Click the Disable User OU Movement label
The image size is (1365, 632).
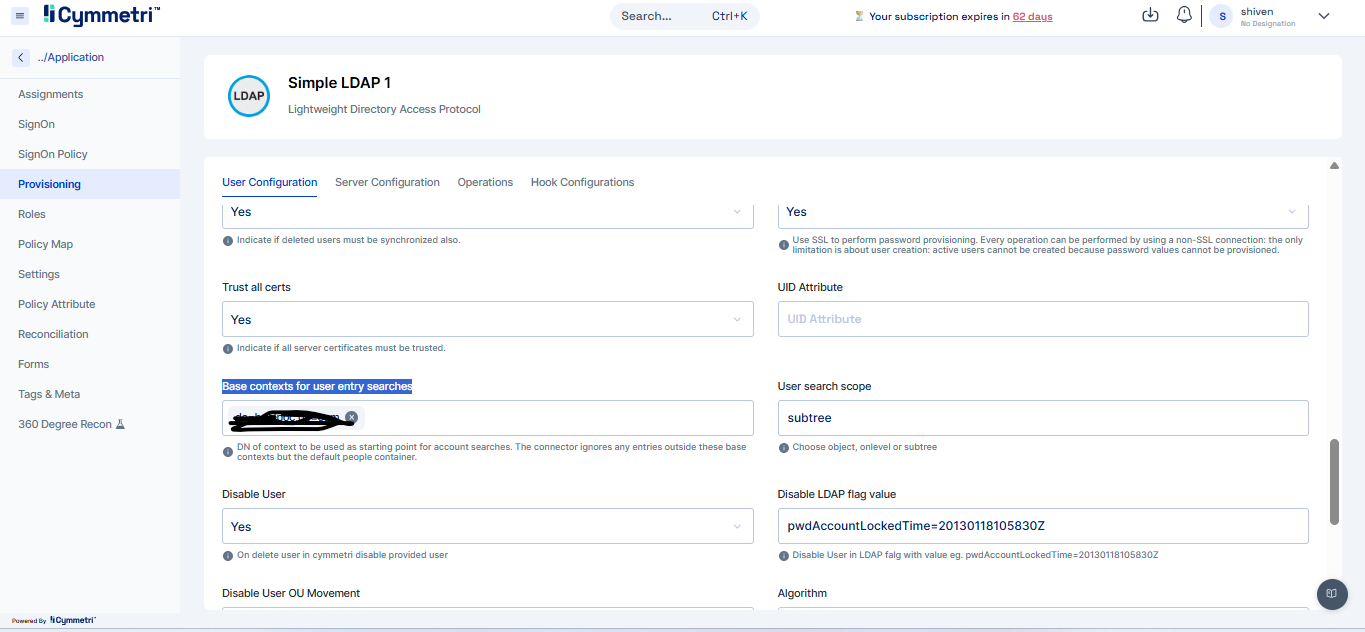coord(291,593)
